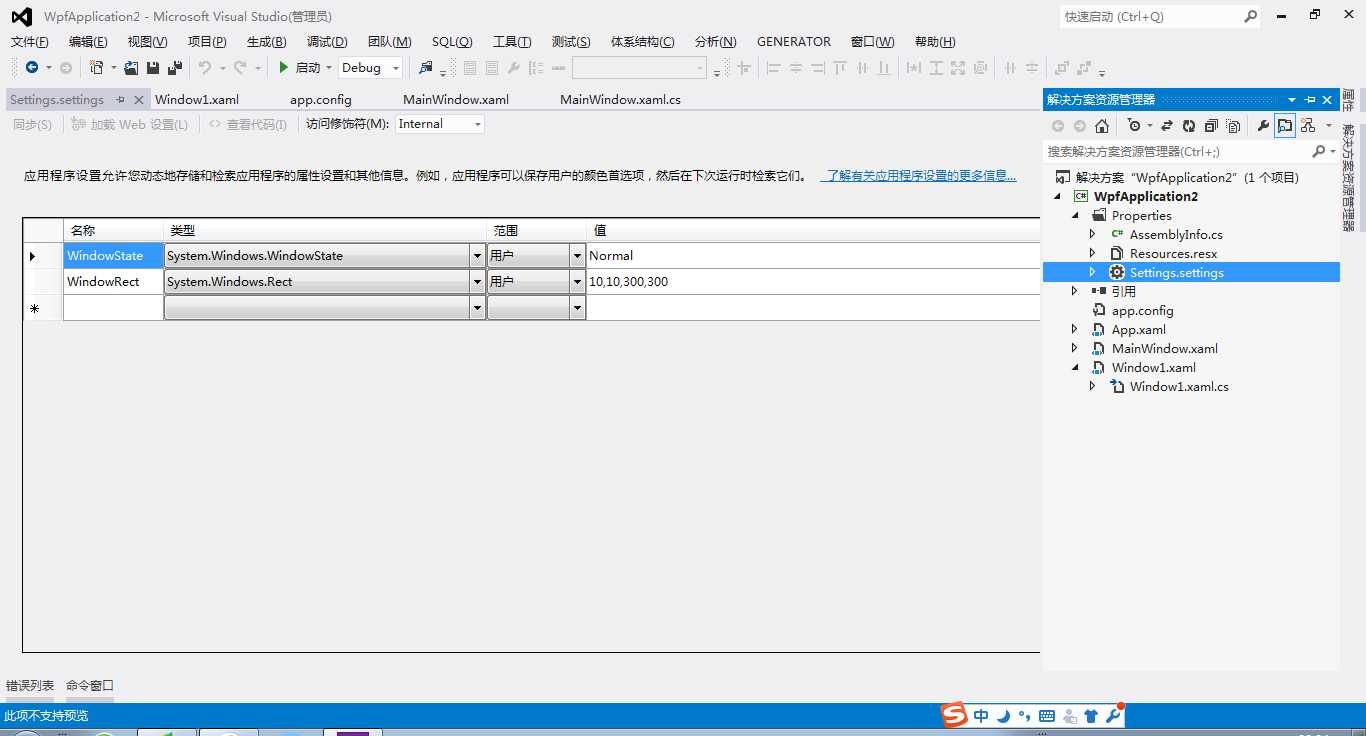This screenshot has height=736, width=1366.
Task: Switch to the MainWindow.xaml.cs tab
Action: click(x=620, y=100)
